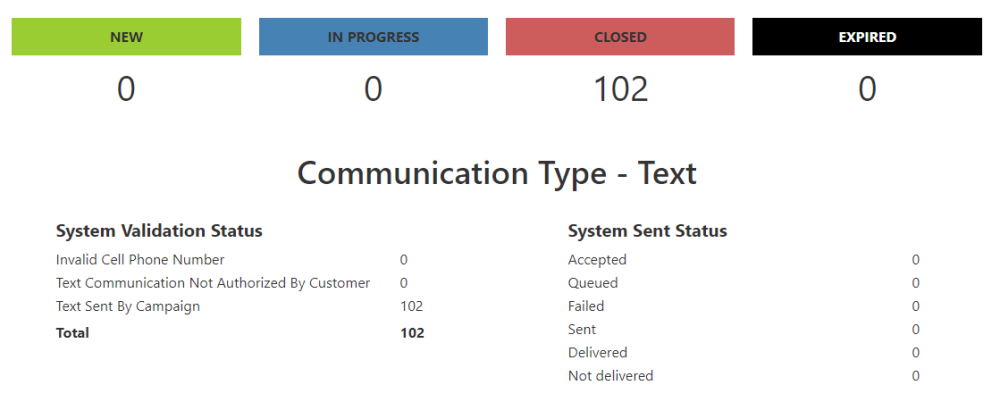1000x402 pixels.
Task: Click the Accepted status row label
Action: tap(597, 260)
